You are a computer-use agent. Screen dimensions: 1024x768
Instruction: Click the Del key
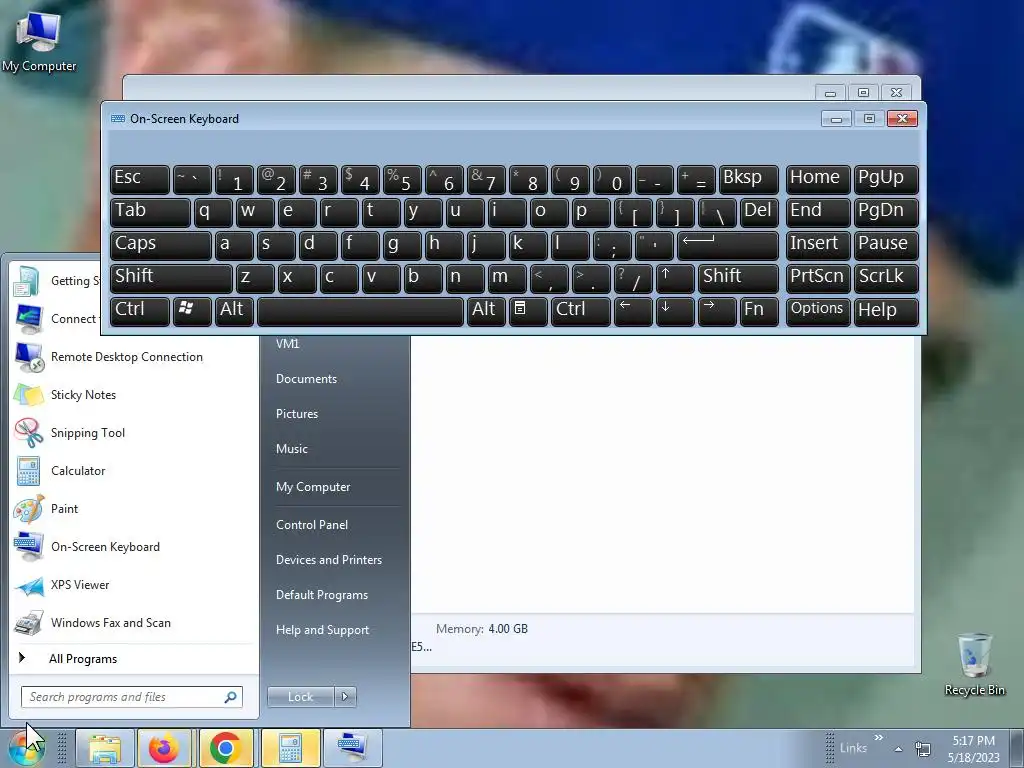click(759, 213)
